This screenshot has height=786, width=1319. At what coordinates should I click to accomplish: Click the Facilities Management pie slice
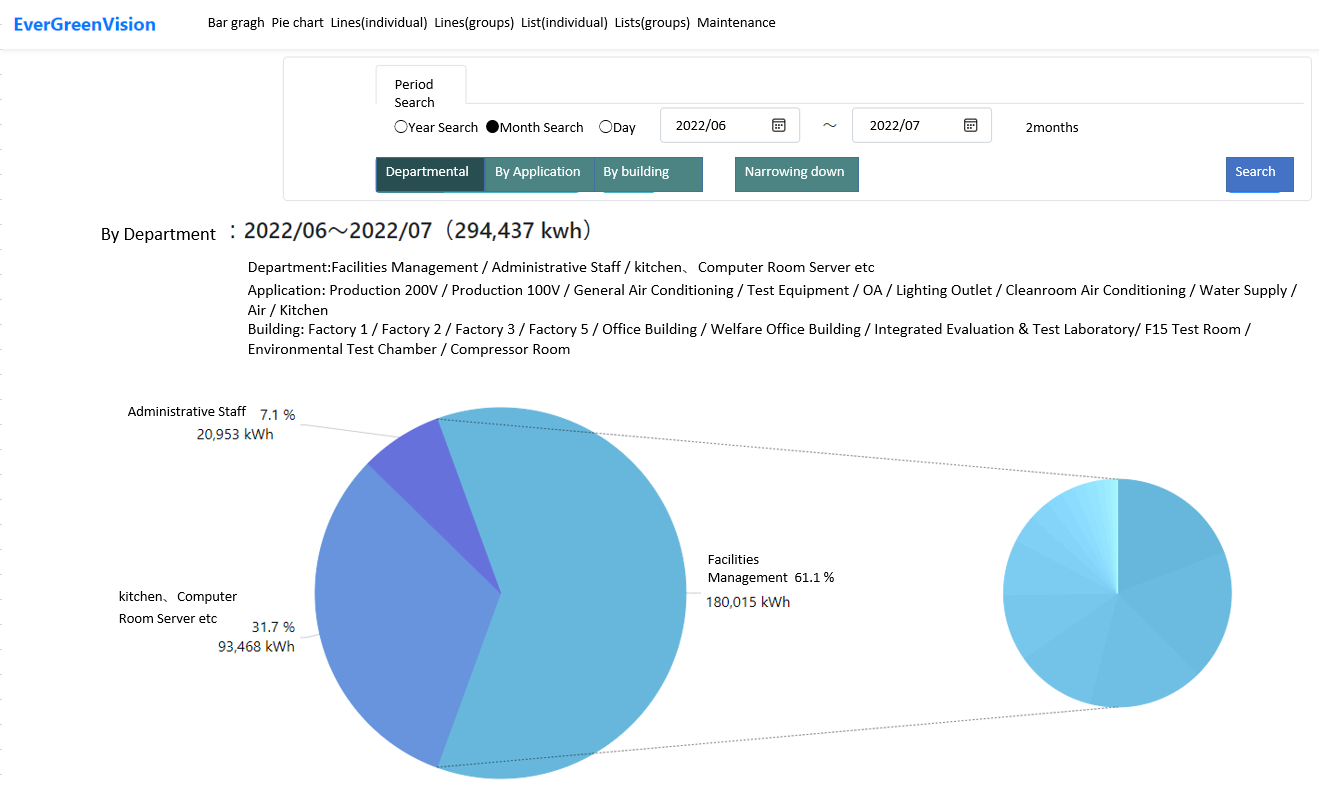[580, 600]
